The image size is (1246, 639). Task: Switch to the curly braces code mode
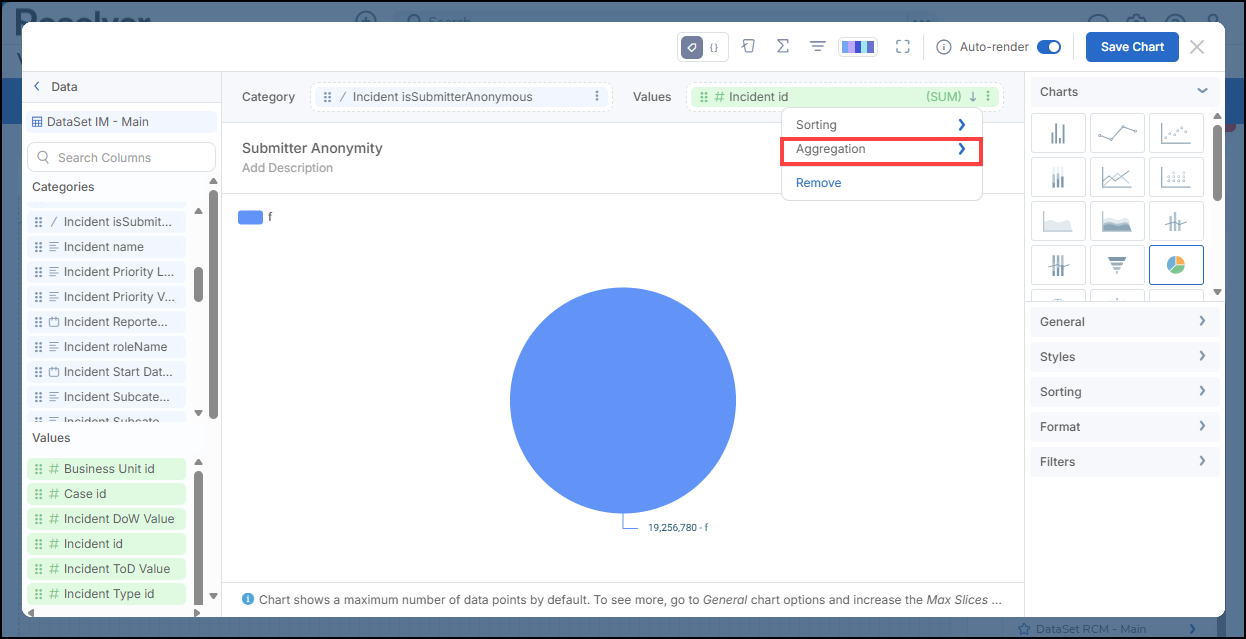(714, 47)
